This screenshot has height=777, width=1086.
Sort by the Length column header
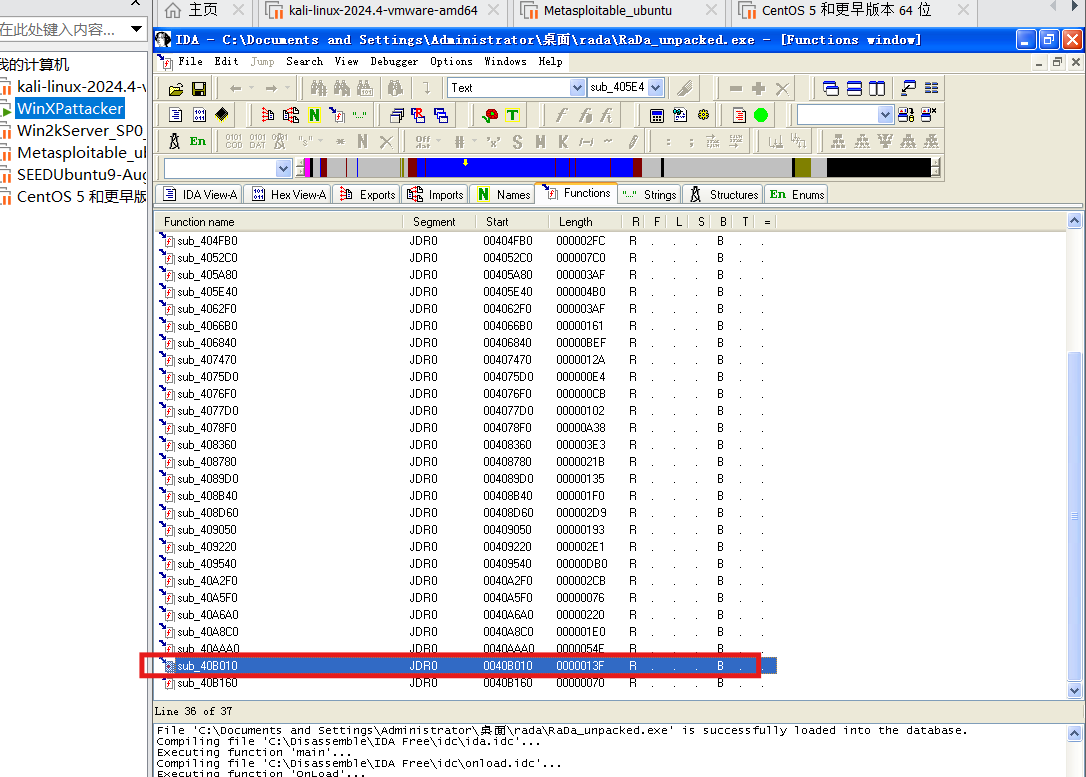click(x=585, y=222)
